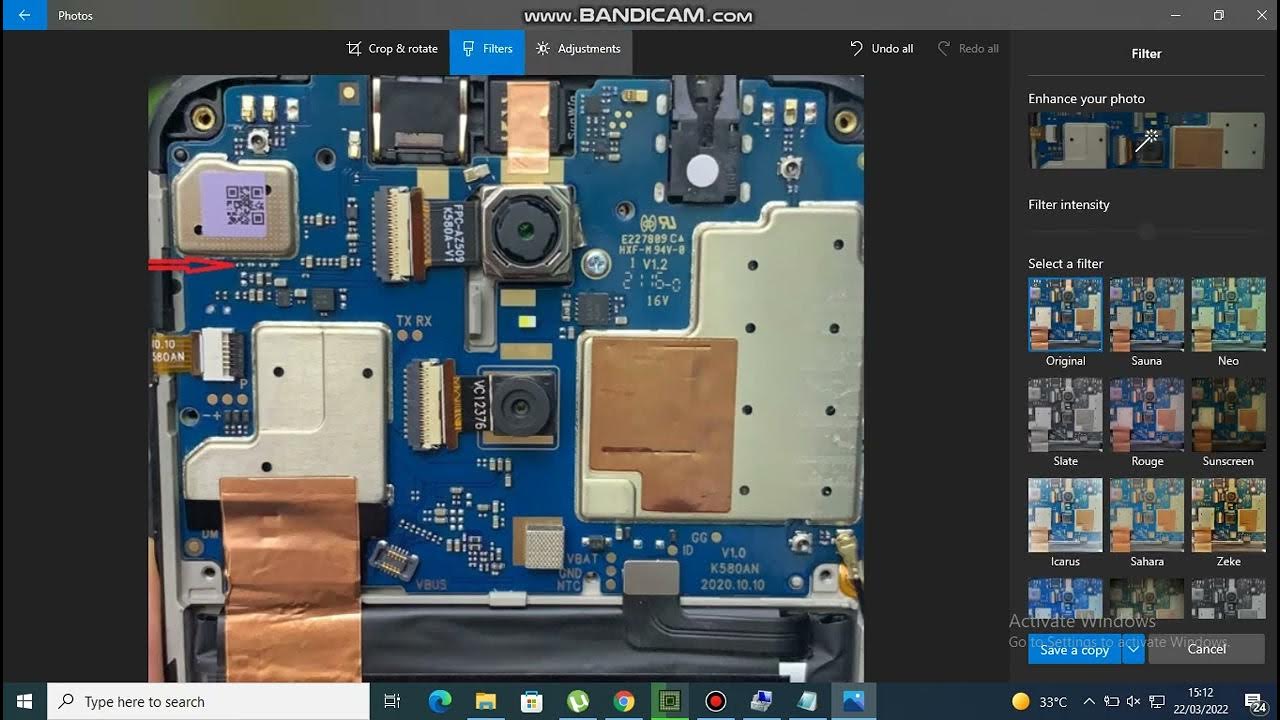Select the Original filter
The height and width of the screenshot is (720, 1280).
pos(1066,314)
